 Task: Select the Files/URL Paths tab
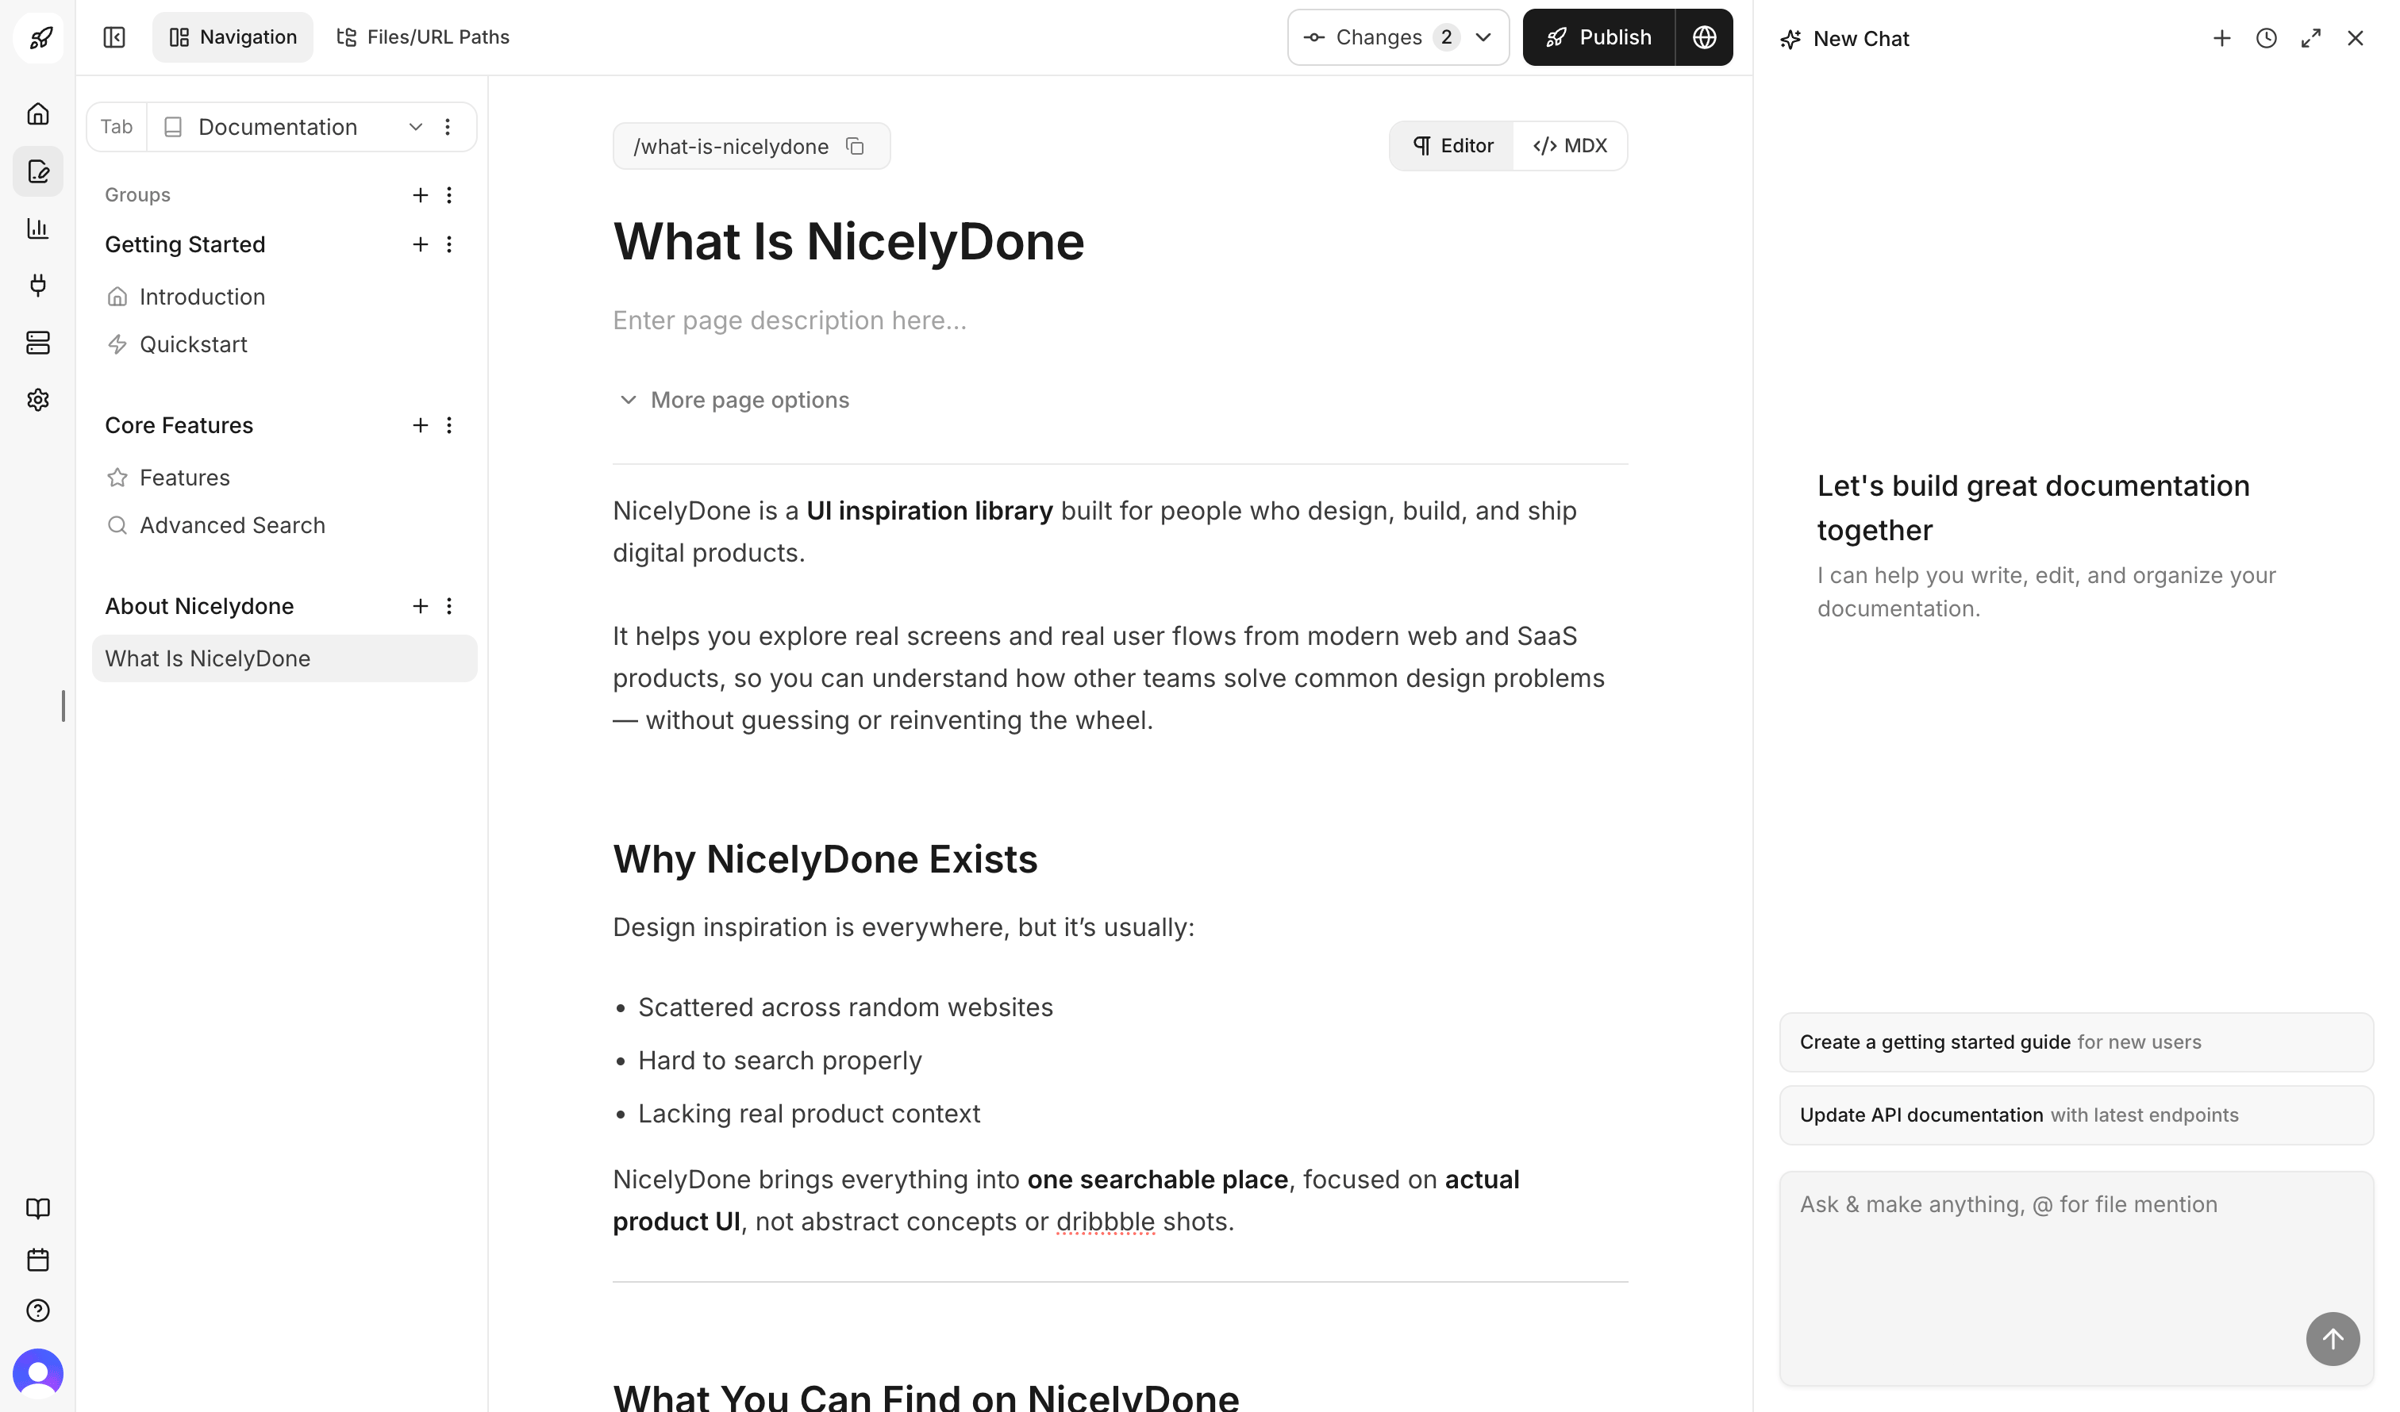coord(423,37)
